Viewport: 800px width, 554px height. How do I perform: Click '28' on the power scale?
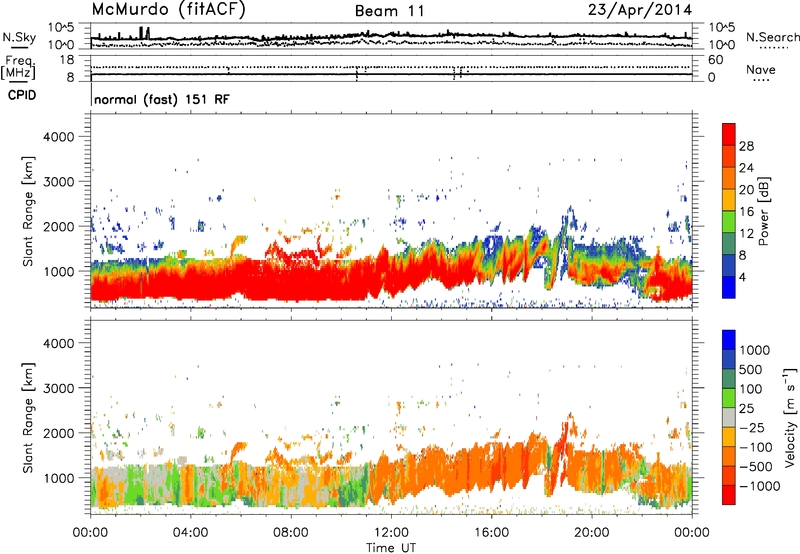[746, 146]
